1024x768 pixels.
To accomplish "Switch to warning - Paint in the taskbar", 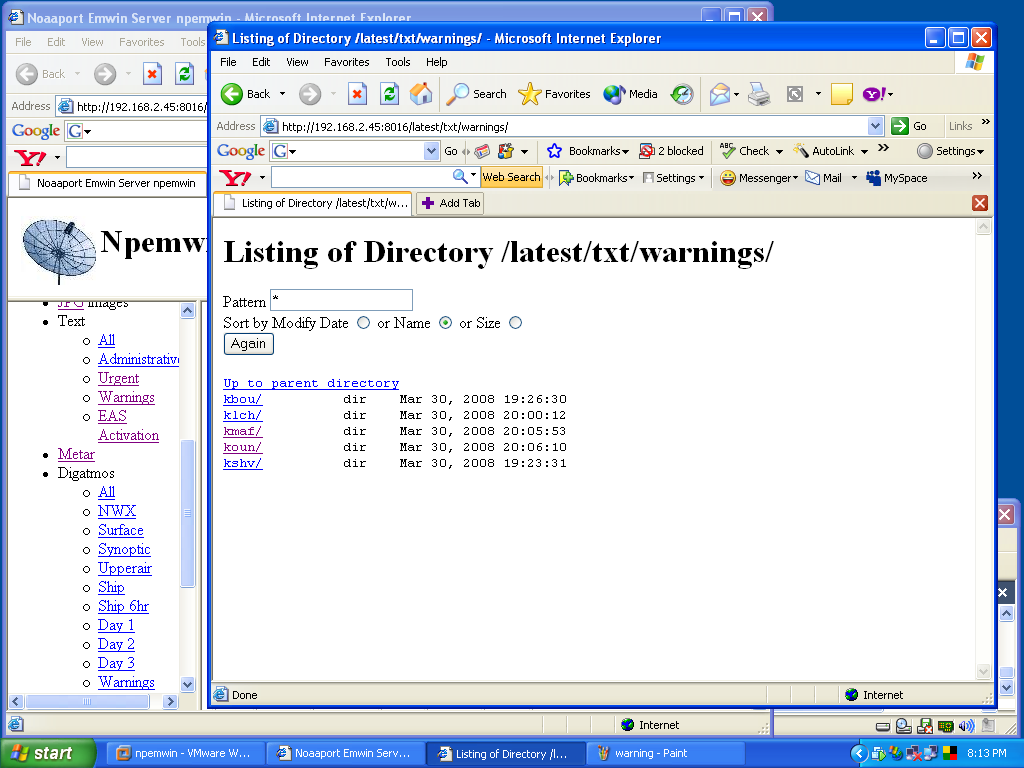I will pos(665,753).
